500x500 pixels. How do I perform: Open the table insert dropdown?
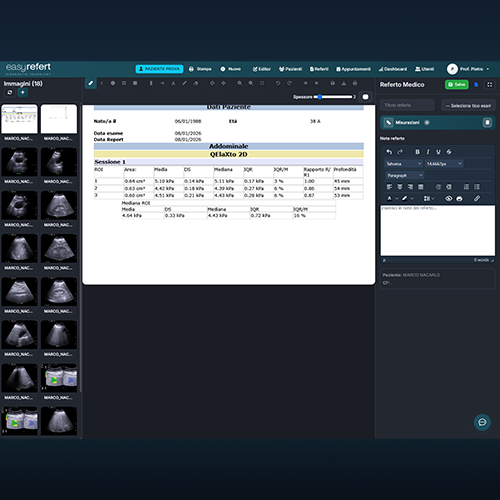tap(429, 199)
